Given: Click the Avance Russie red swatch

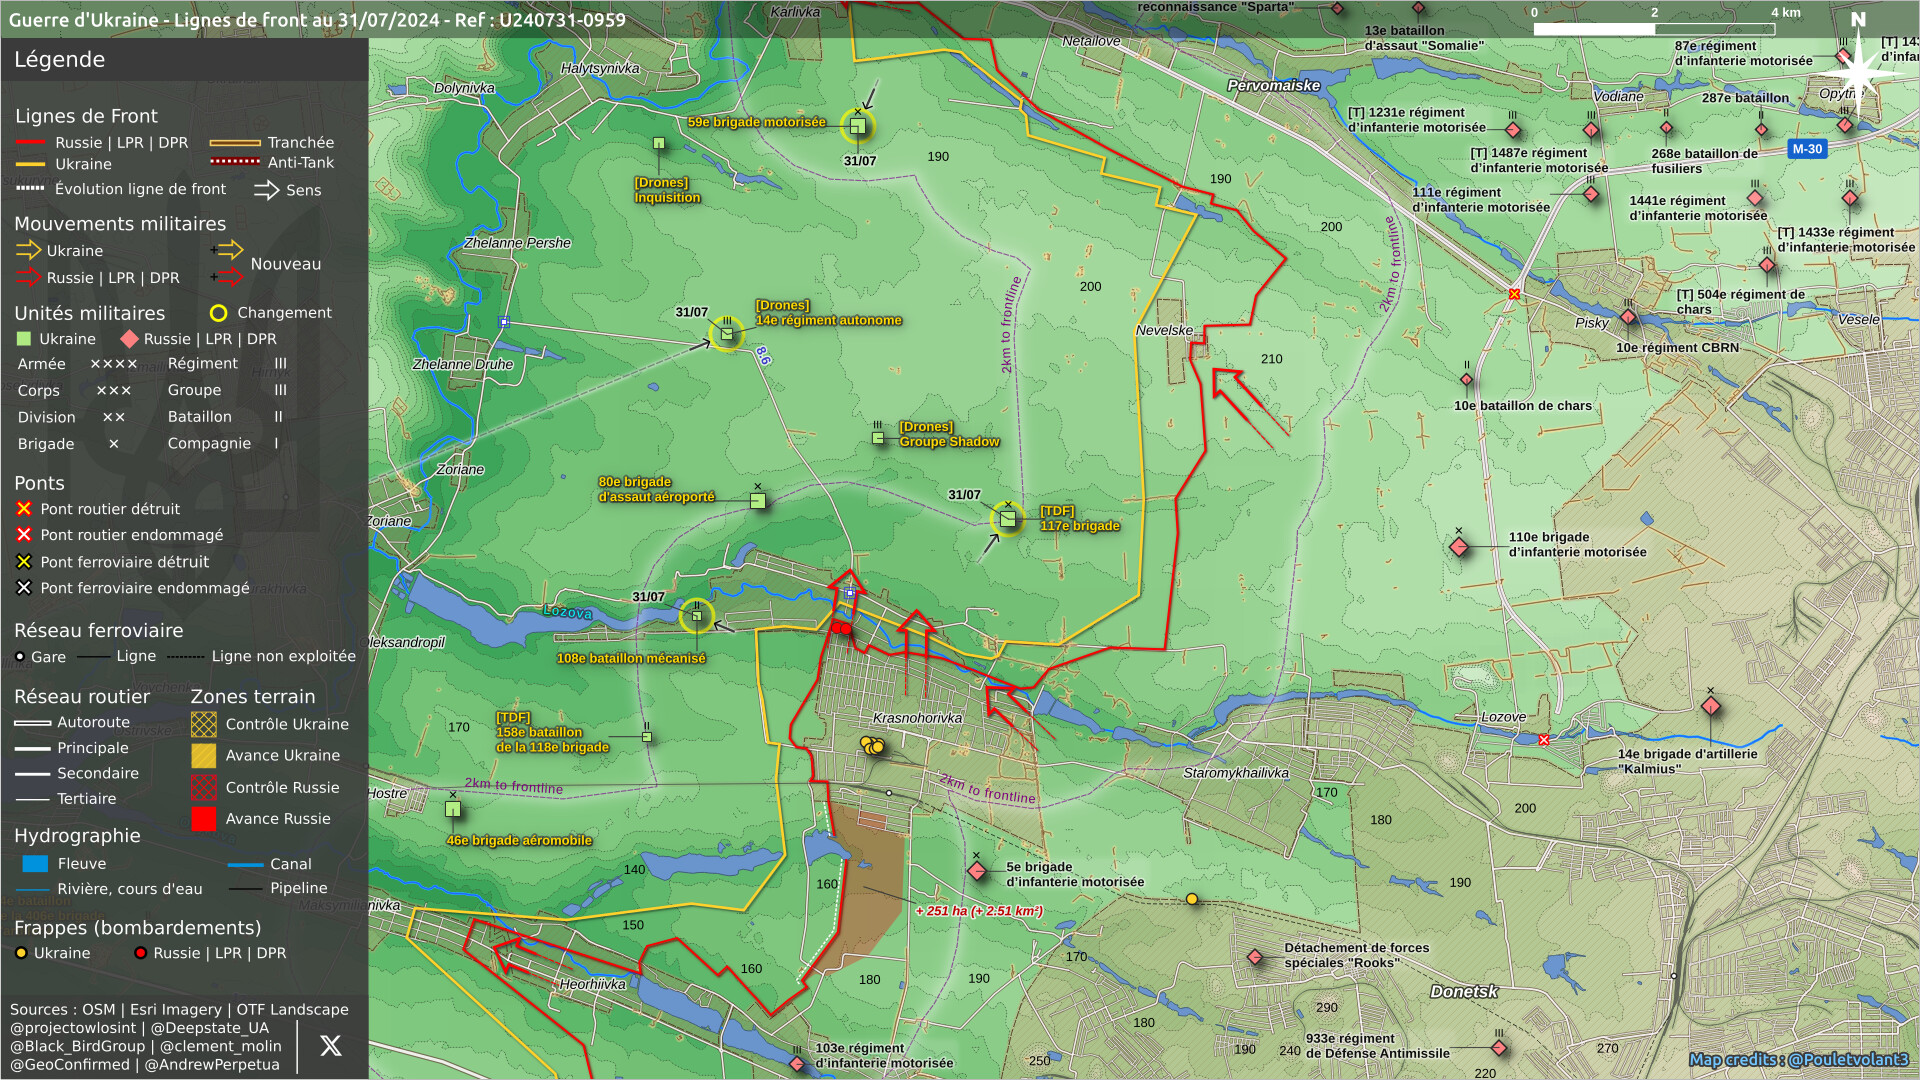Looking at the screenshot, I should 203,819.
